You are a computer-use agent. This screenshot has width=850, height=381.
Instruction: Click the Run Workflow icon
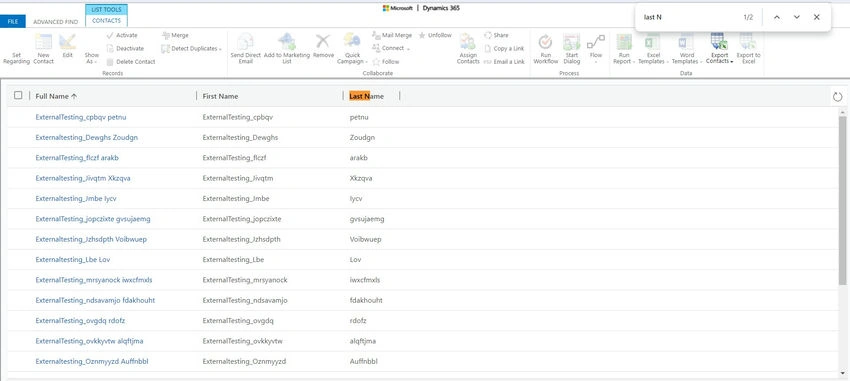coord(545,41)
